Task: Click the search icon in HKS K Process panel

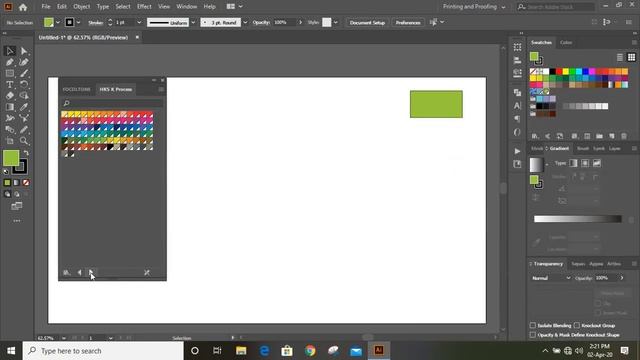Action: (x=67, y=103)
